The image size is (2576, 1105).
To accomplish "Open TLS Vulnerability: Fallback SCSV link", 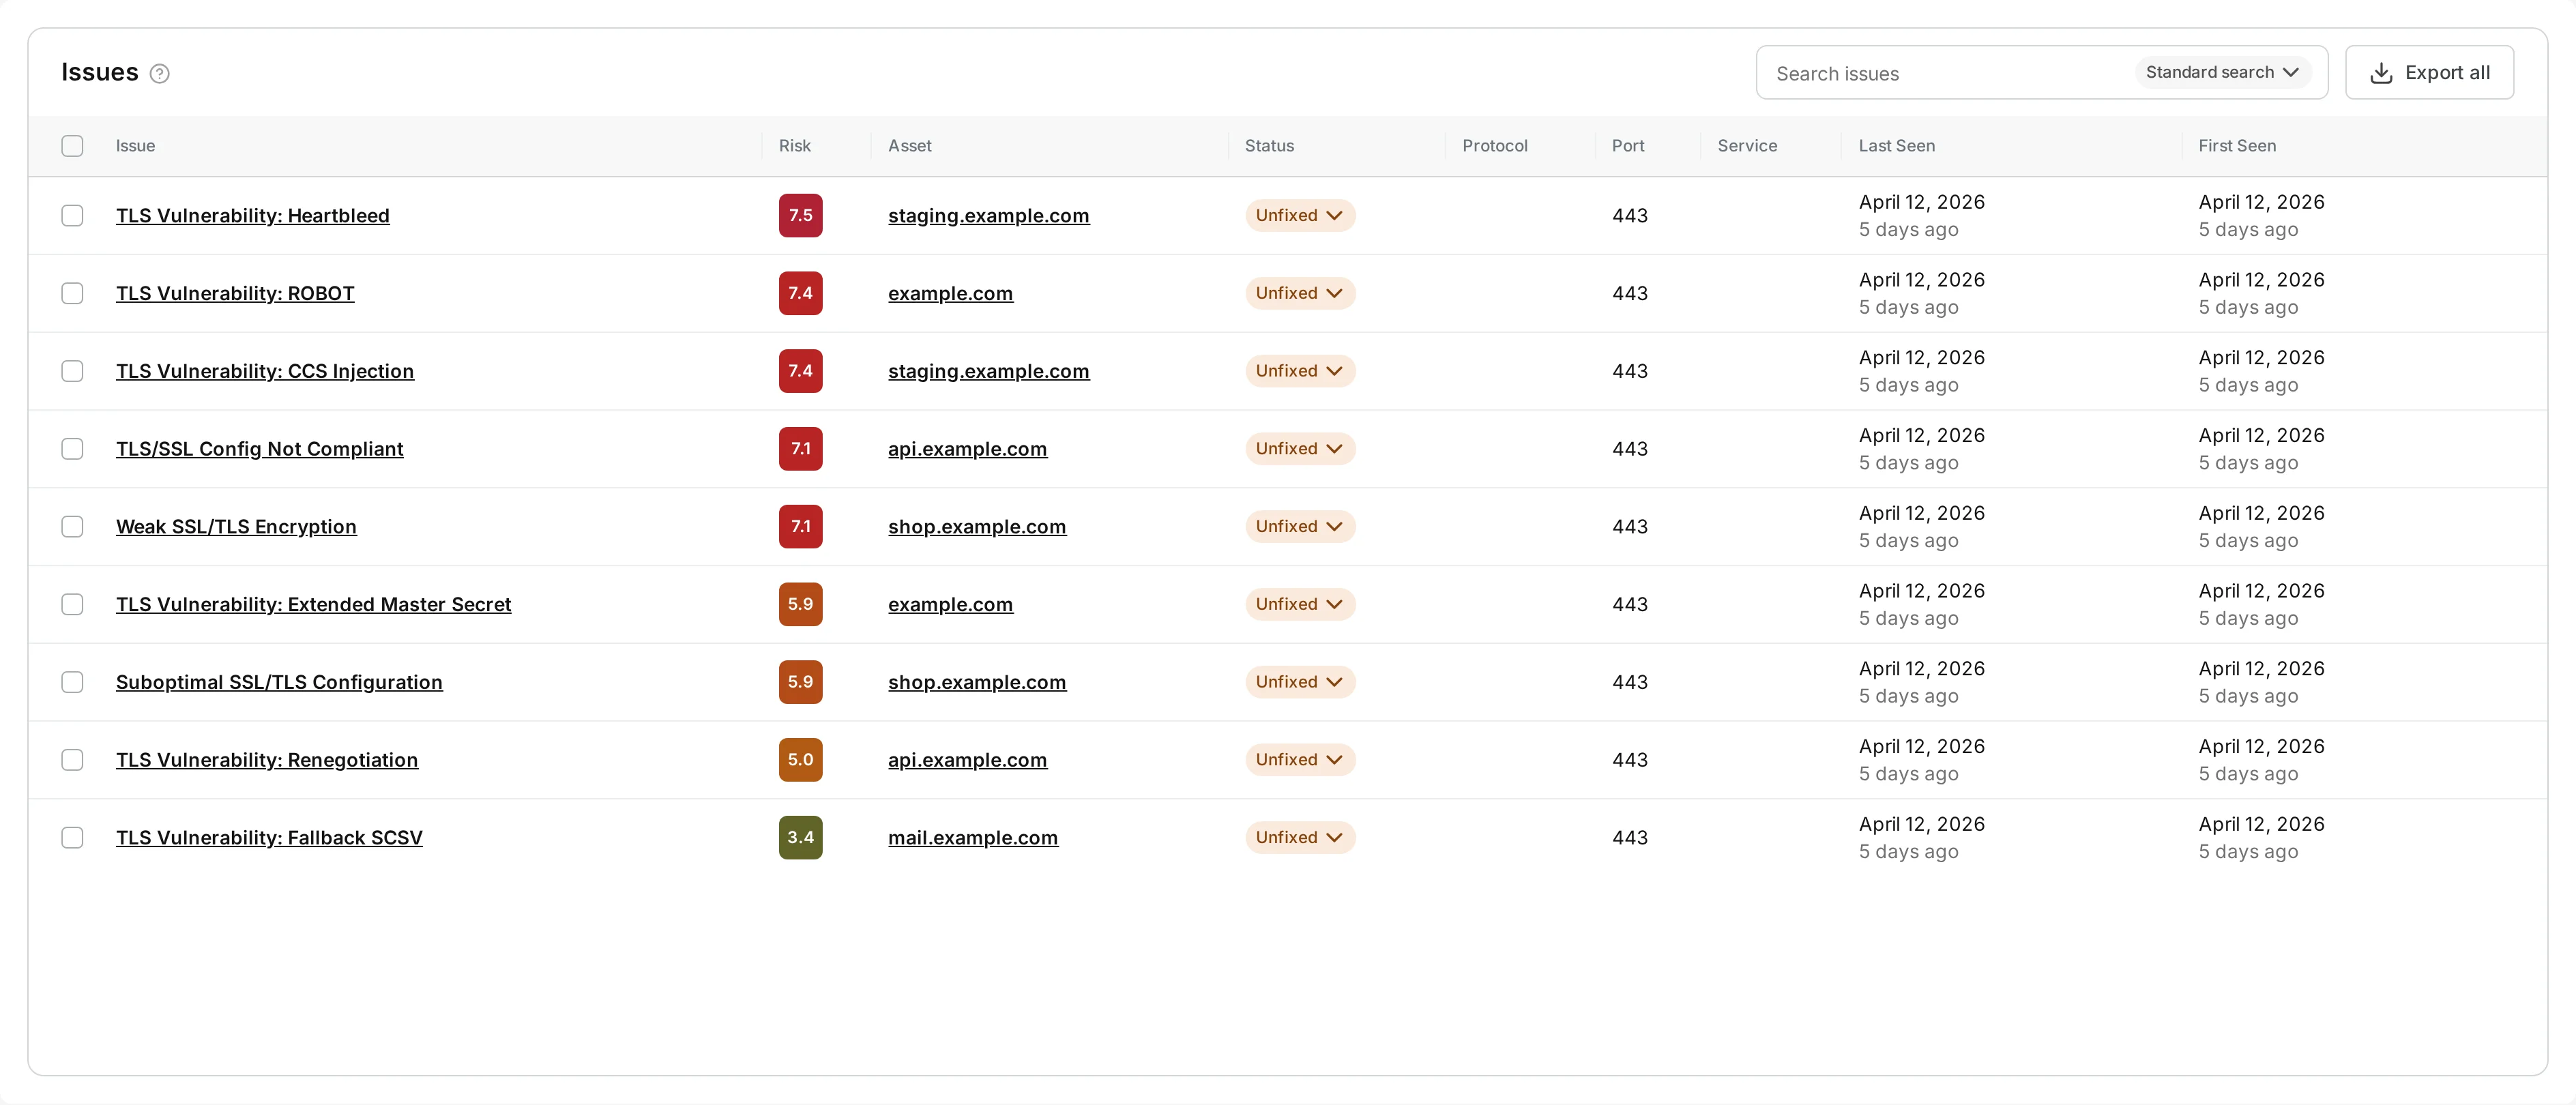I will coord(269,838).
